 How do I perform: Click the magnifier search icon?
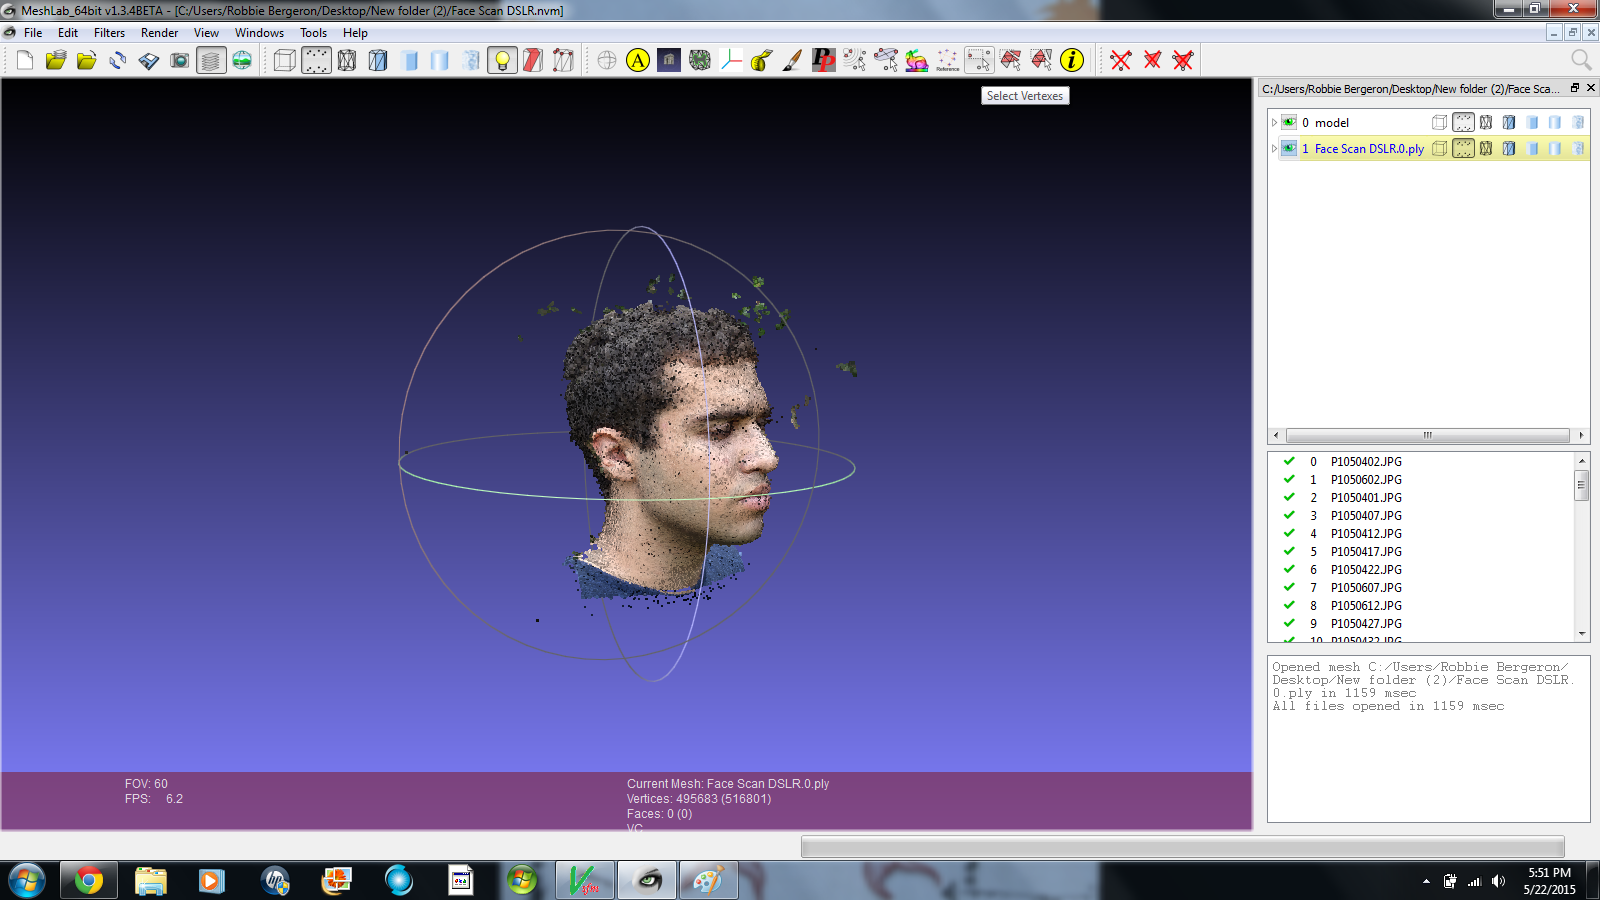1580,60
